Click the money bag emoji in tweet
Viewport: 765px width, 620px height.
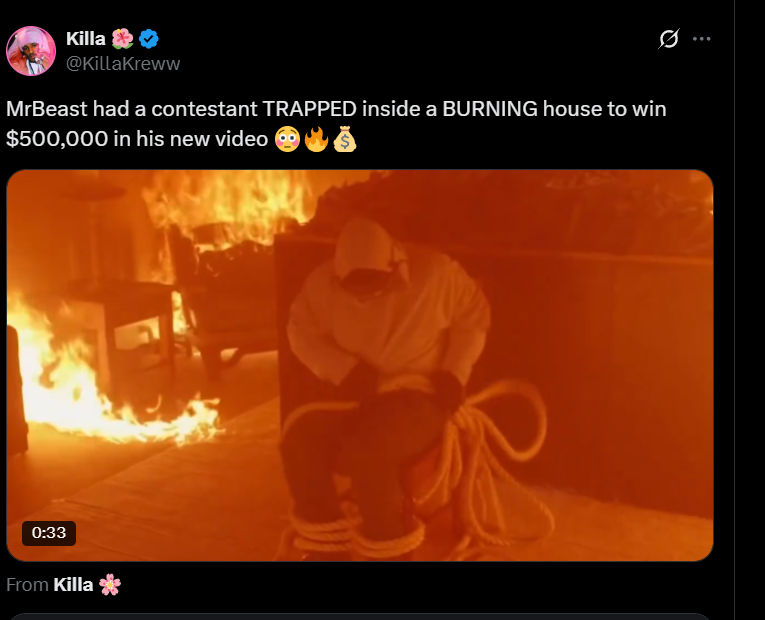coord(345,139)
